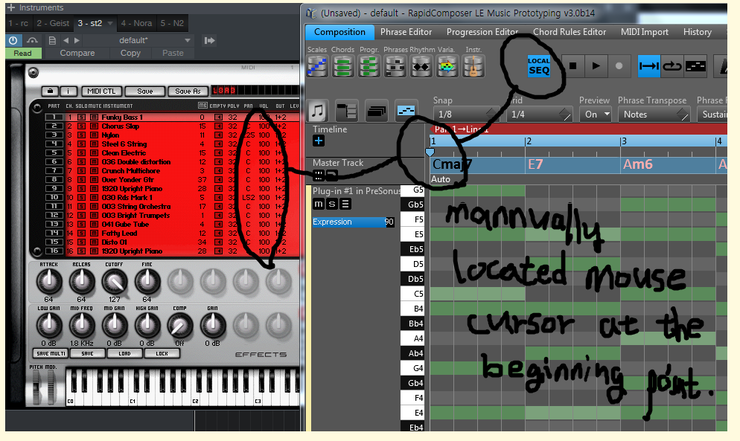
Task: Click the send-arrow icon next to presets
Action: point(210,41)
